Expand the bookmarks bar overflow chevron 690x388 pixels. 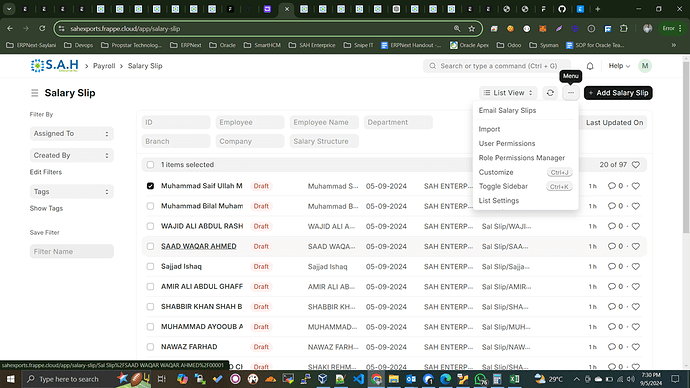click(673, 45)
